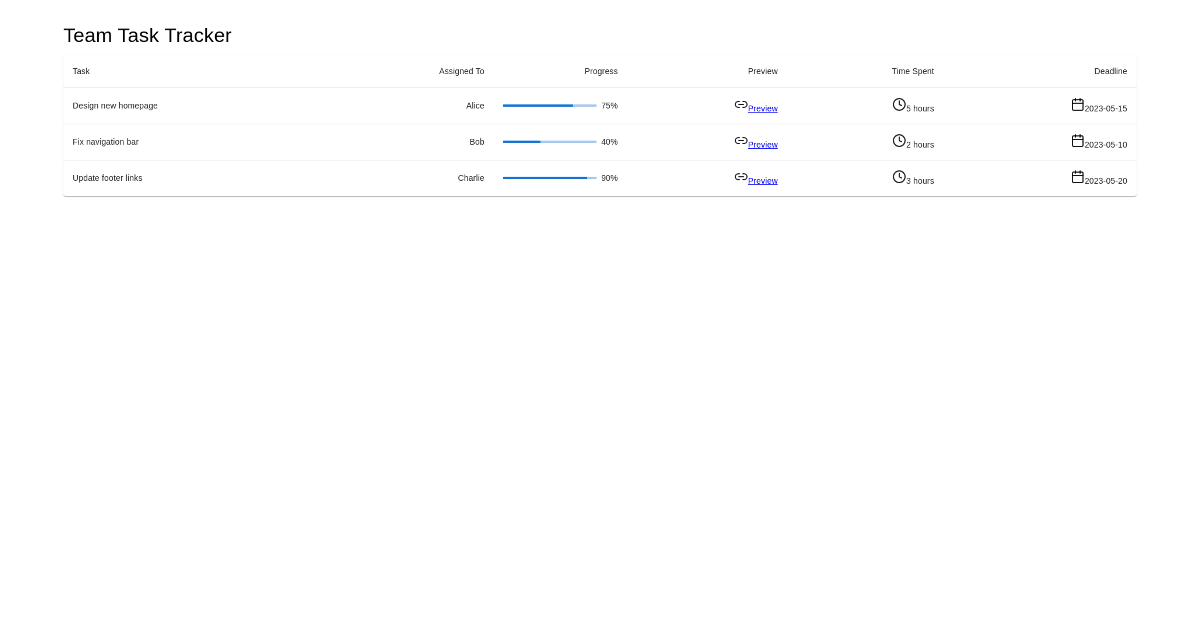Click the link icon on Update footer links row
Image resolution: width=1200 pixels, height=630 pixels.
(x=740, y=176)
